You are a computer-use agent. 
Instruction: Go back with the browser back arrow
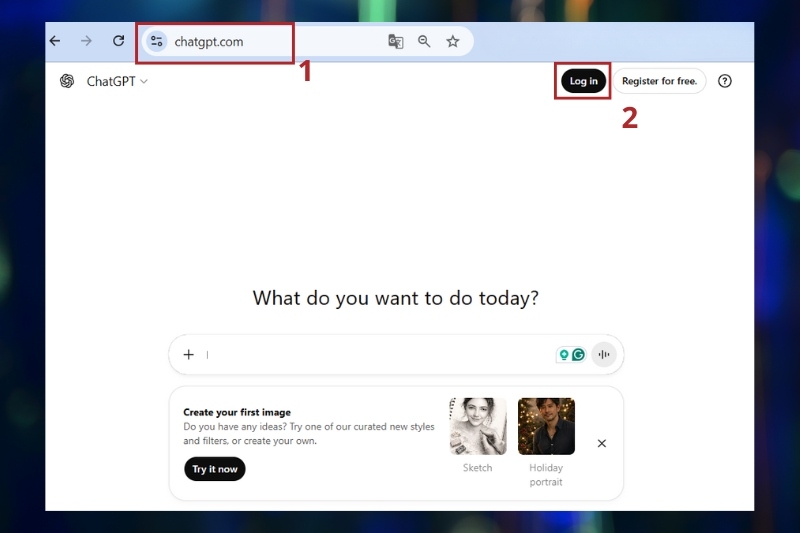pos(55,41)
